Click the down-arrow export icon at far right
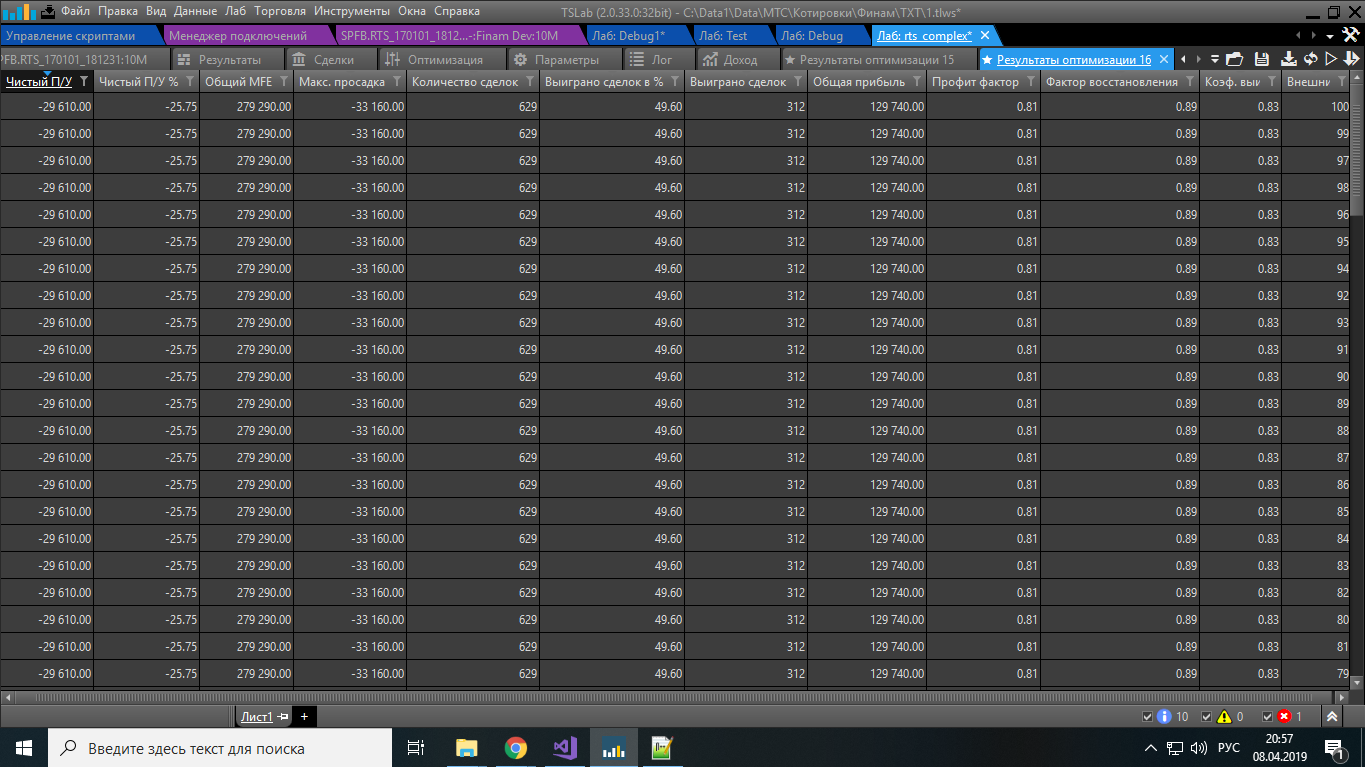 coord(1351,59)
